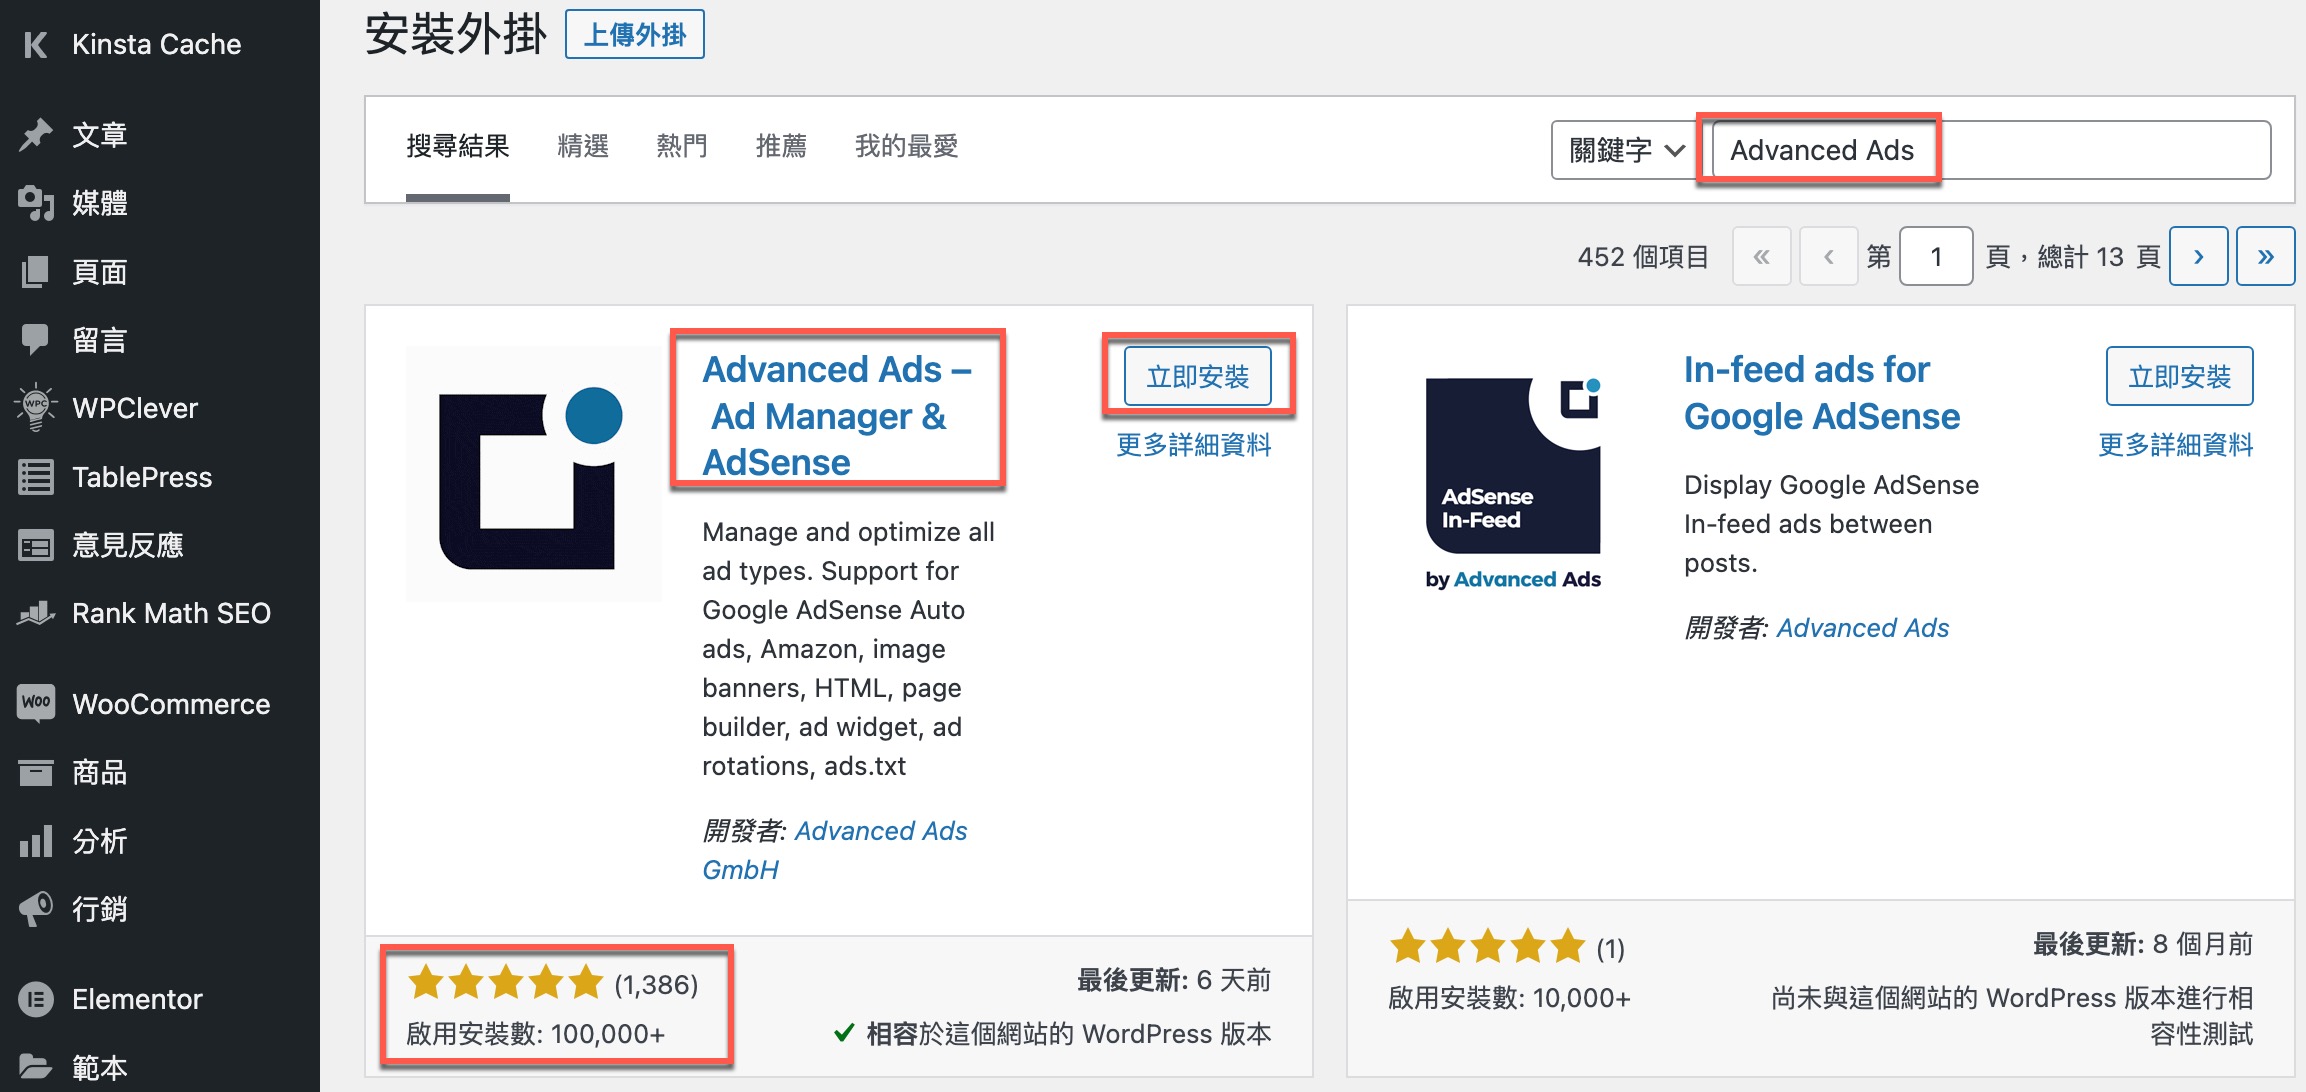Click the 上傳外掛 upload plugin button
2306x1092 pixels.
635,35
